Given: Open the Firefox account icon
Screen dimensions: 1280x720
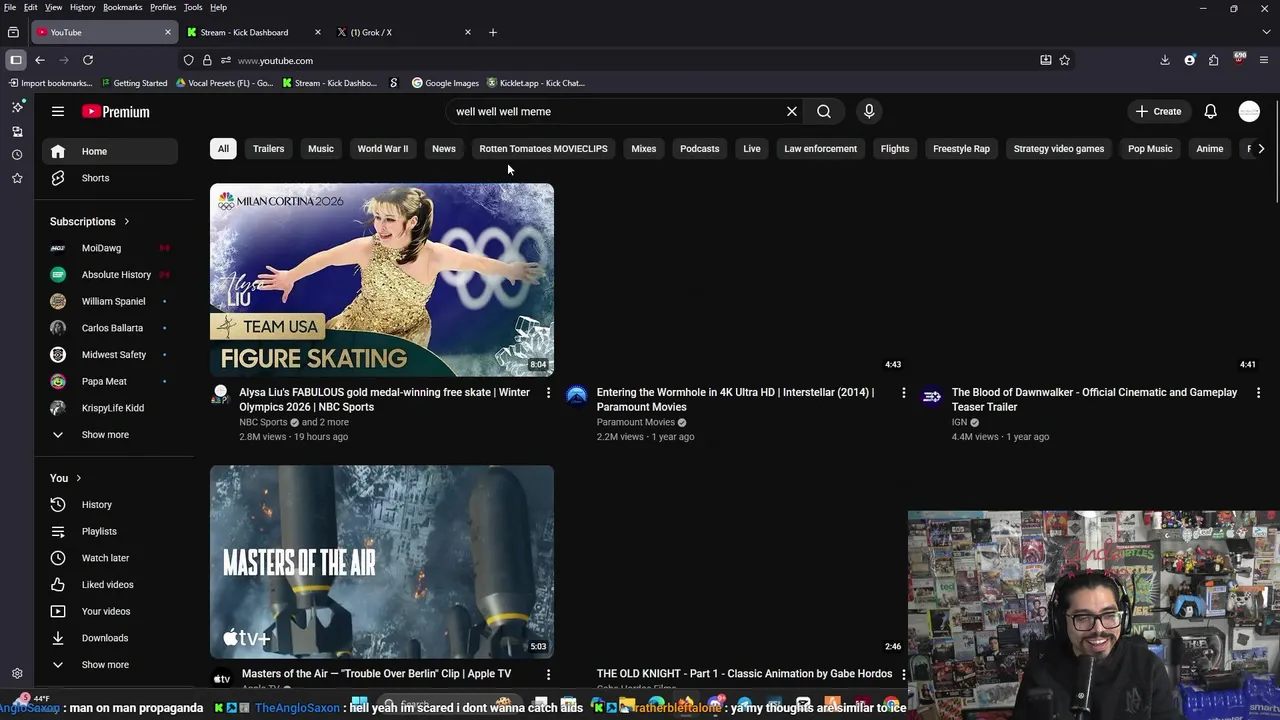Looking at the screenshot, I should 1190,60.
